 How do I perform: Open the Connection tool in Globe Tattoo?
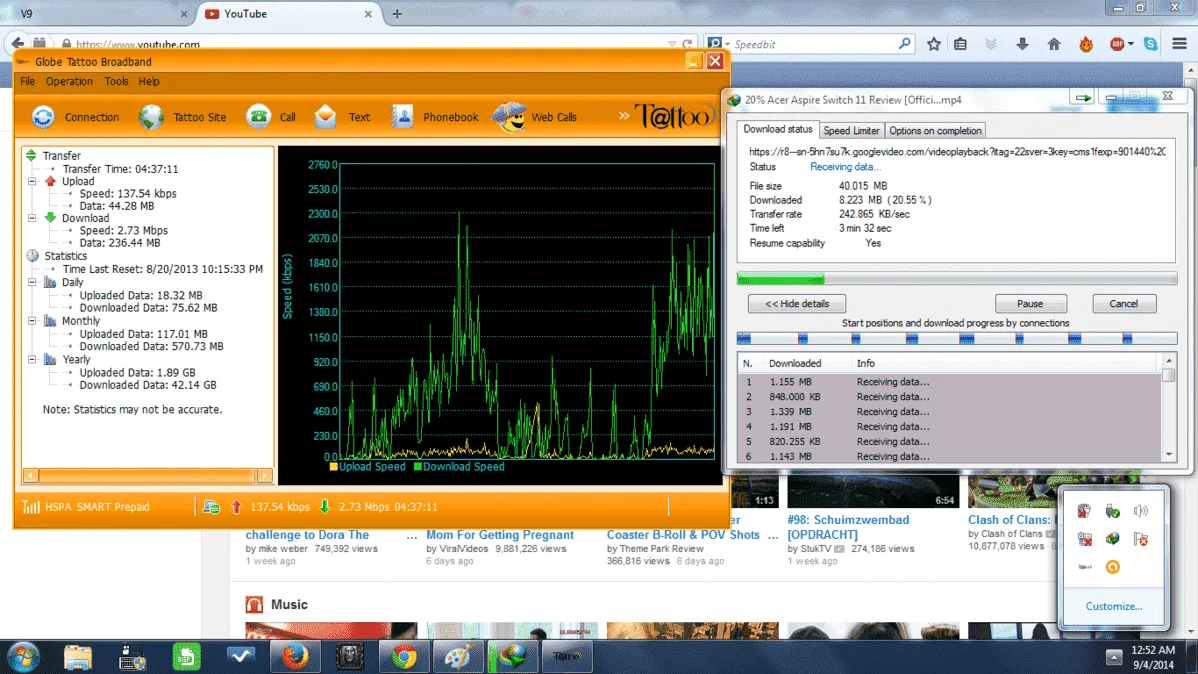coord(75,117)
